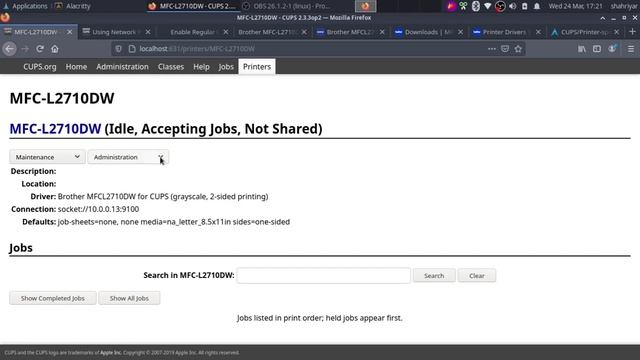Viewport: 640px width, 360px height.
Task: Close the Enable Regular tab
Action: 226,32
